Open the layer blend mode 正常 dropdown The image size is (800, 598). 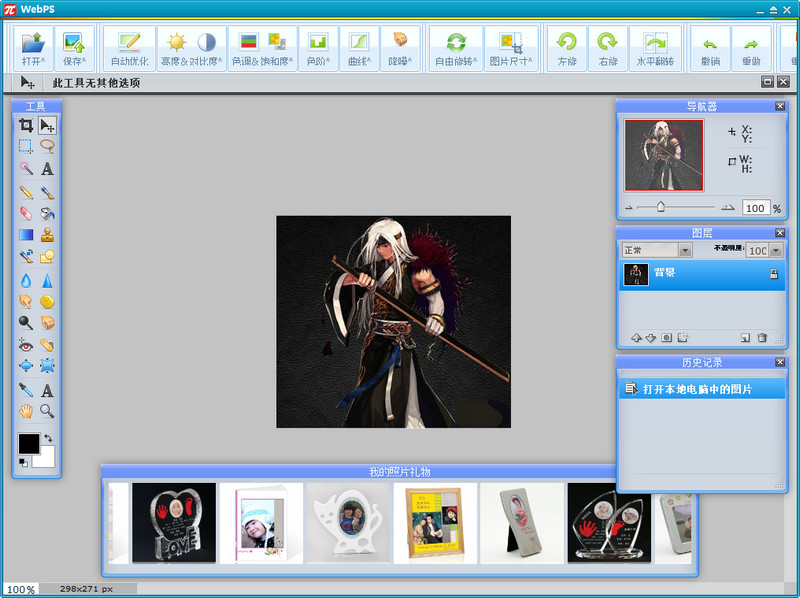[x=657, y=250]
